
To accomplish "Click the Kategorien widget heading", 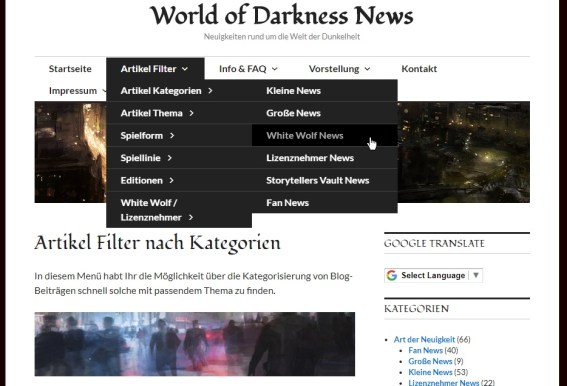I will 417,309.
